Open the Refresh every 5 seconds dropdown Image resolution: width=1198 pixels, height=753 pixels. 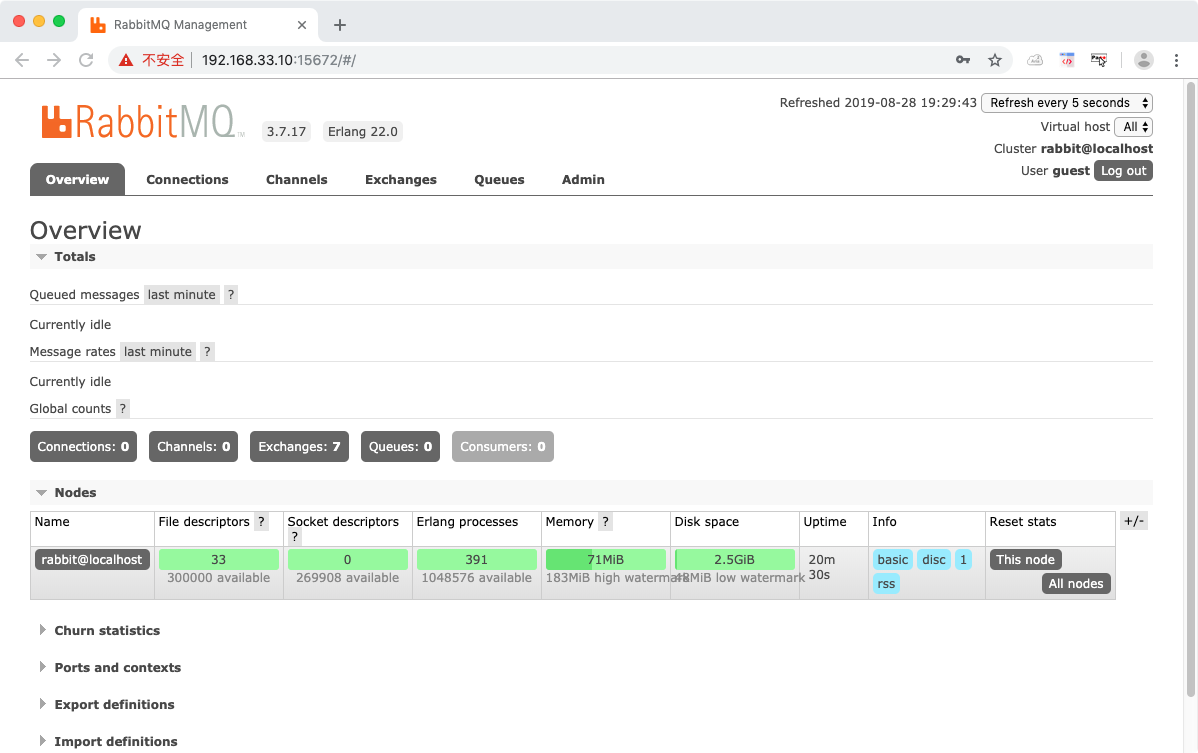click(x=1067, y=102)
